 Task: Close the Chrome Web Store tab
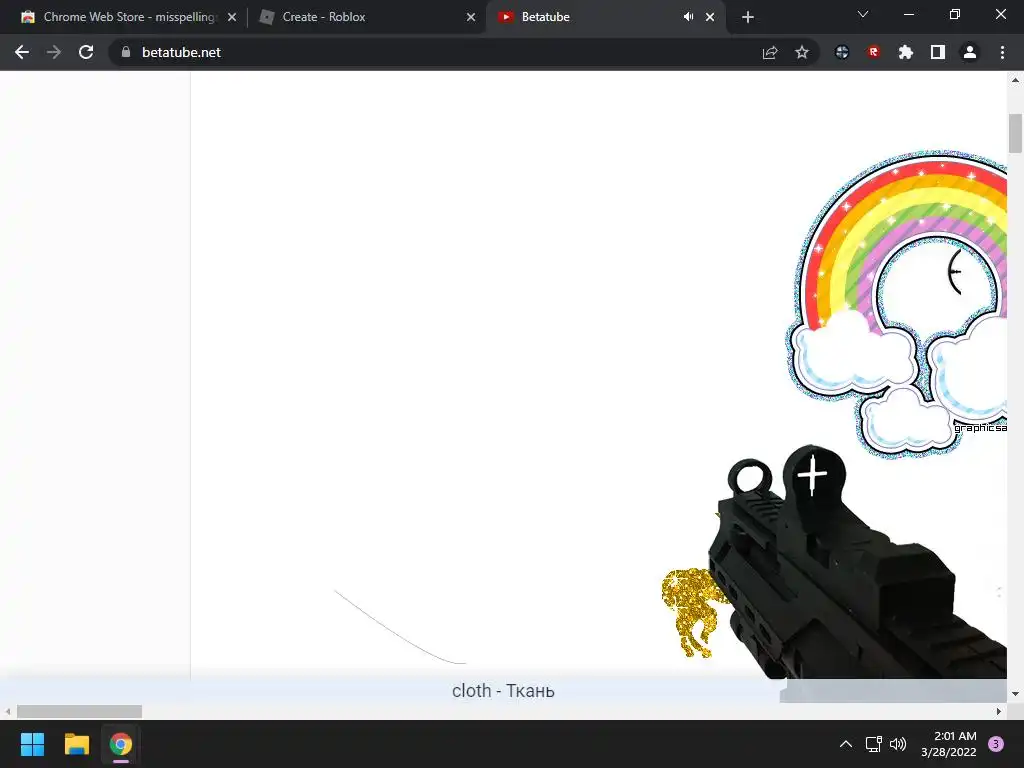pos(232,17)
